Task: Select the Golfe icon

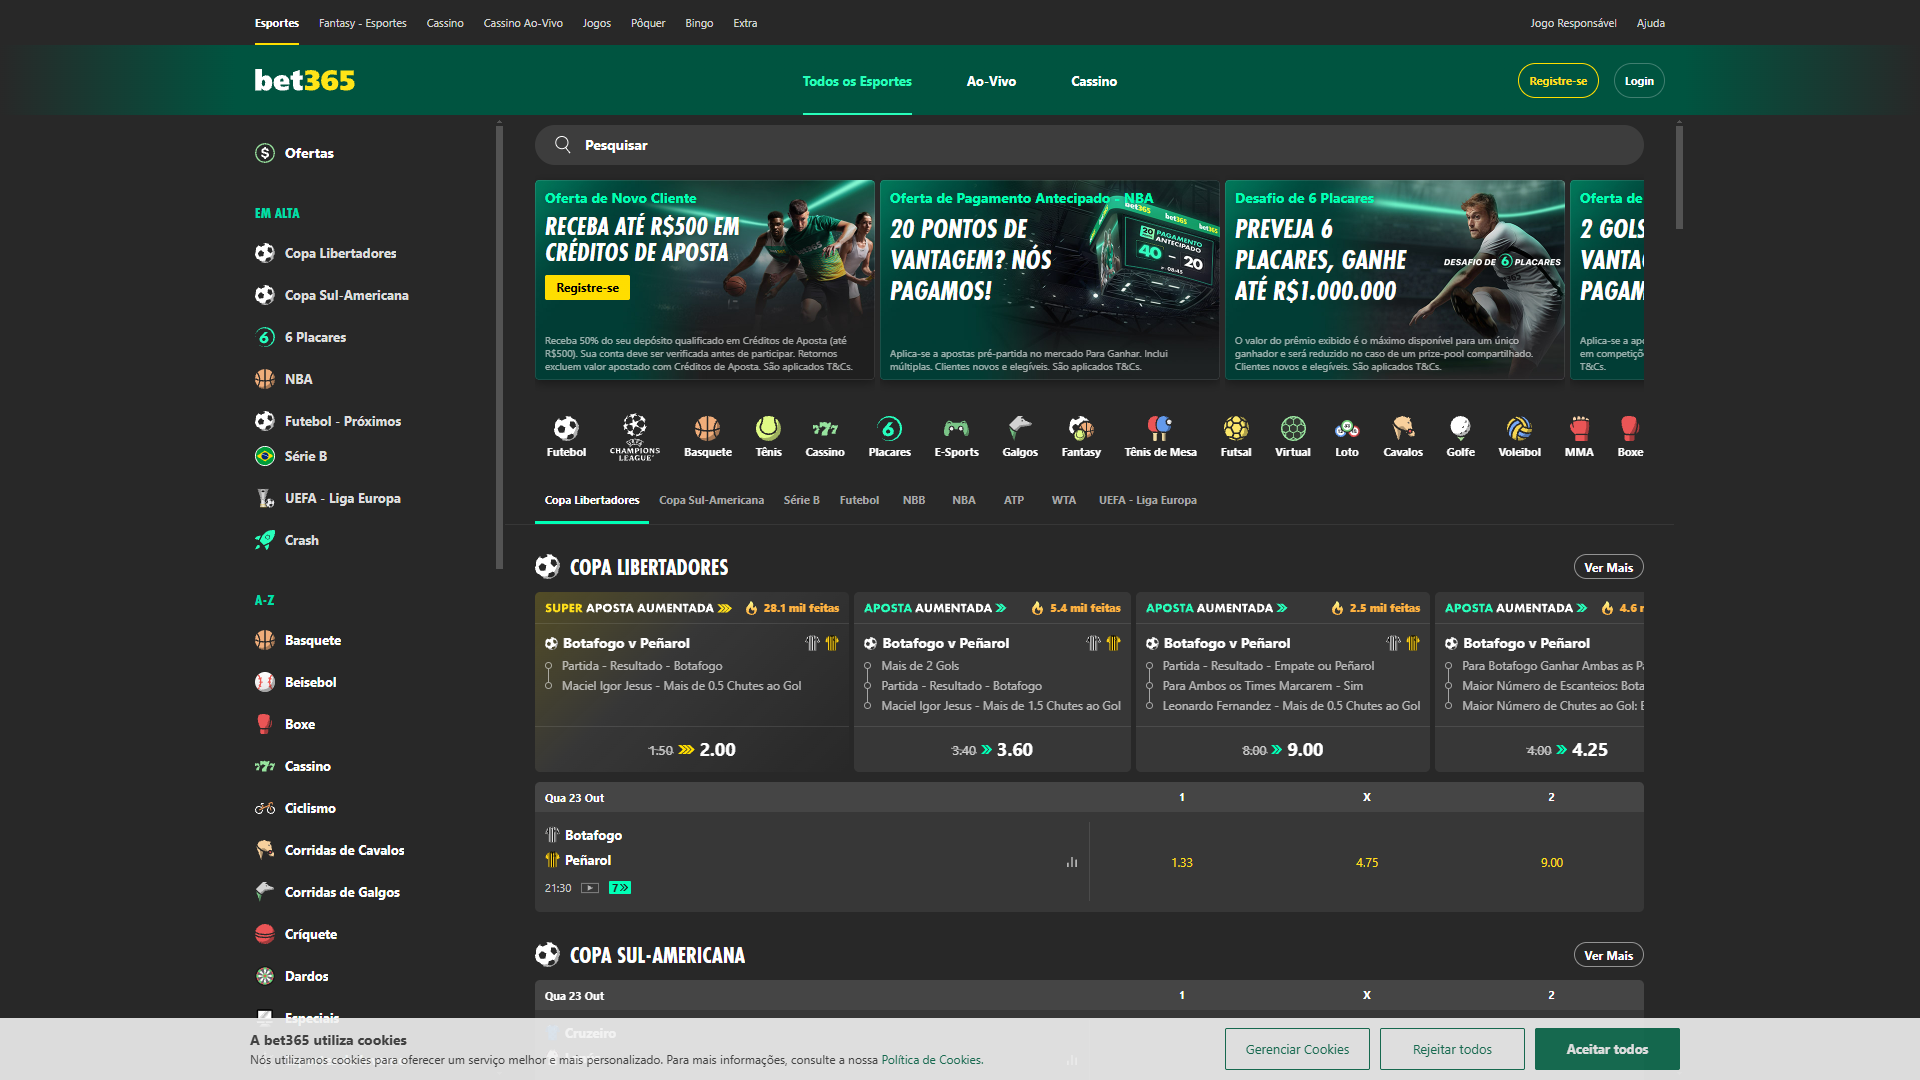Action: click(x=1460, y=436)
